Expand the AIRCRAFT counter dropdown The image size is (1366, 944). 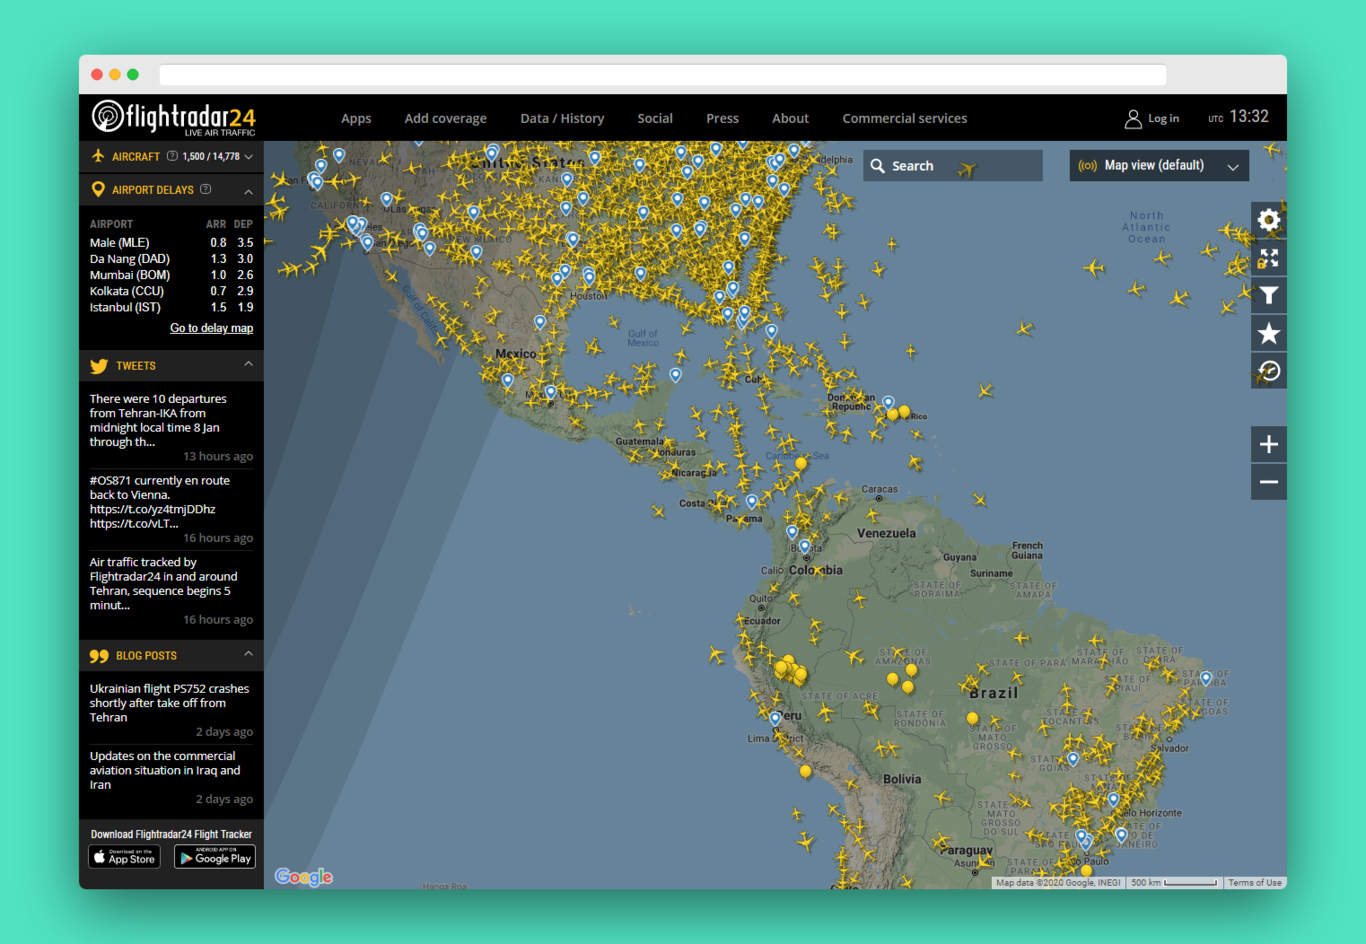249,156
